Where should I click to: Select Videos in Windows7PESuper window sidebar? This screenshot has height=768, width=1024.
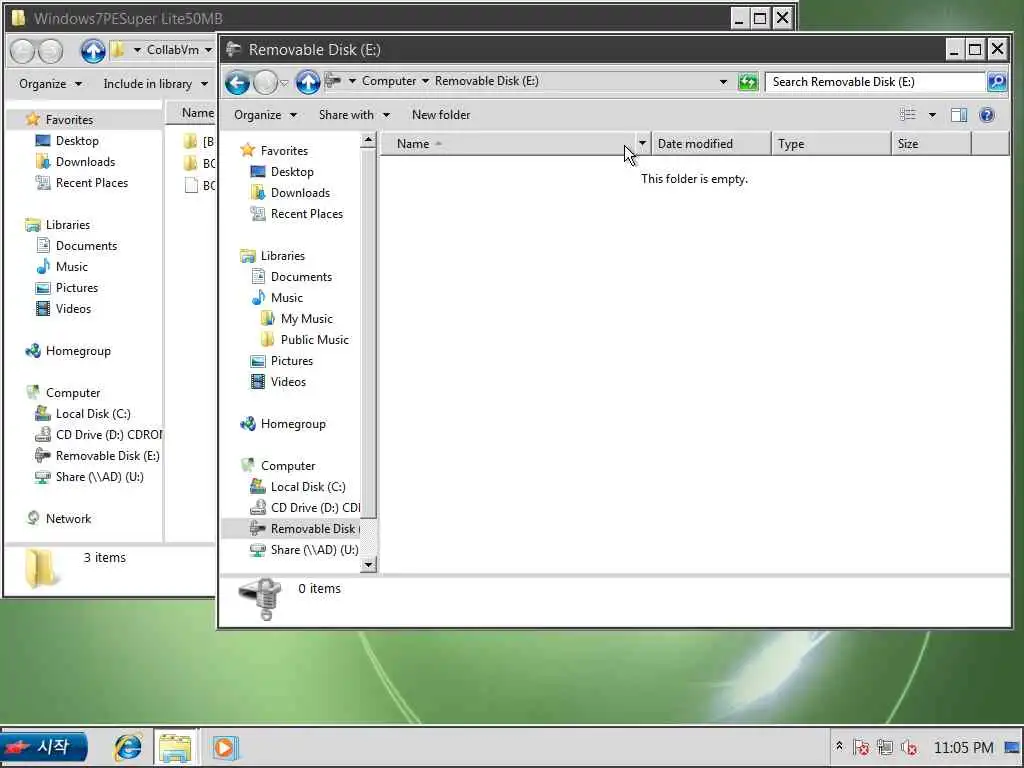(73, 309)
